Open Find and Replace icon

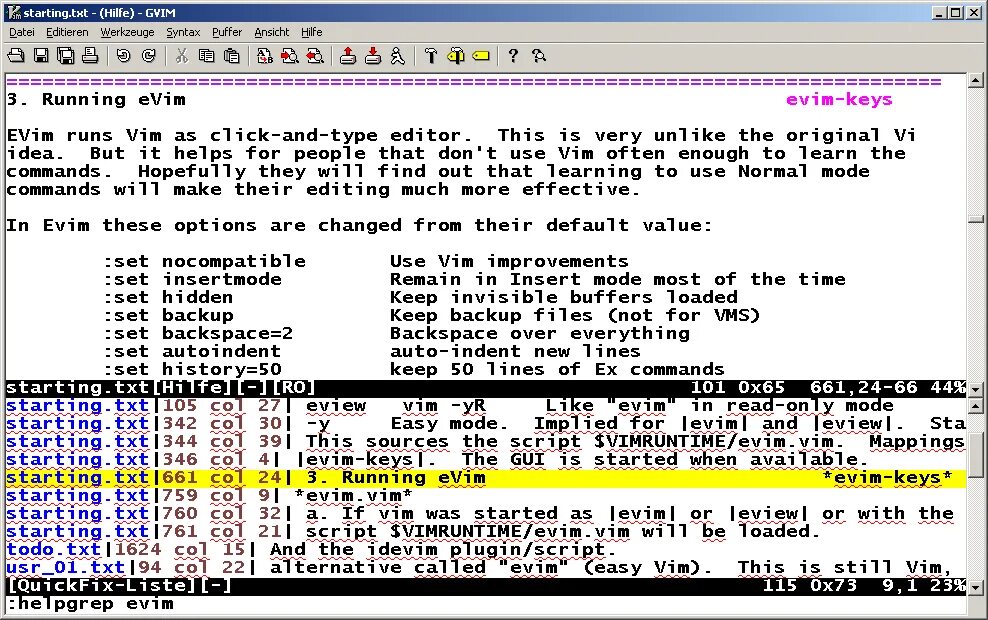click(x=265, y=56)
